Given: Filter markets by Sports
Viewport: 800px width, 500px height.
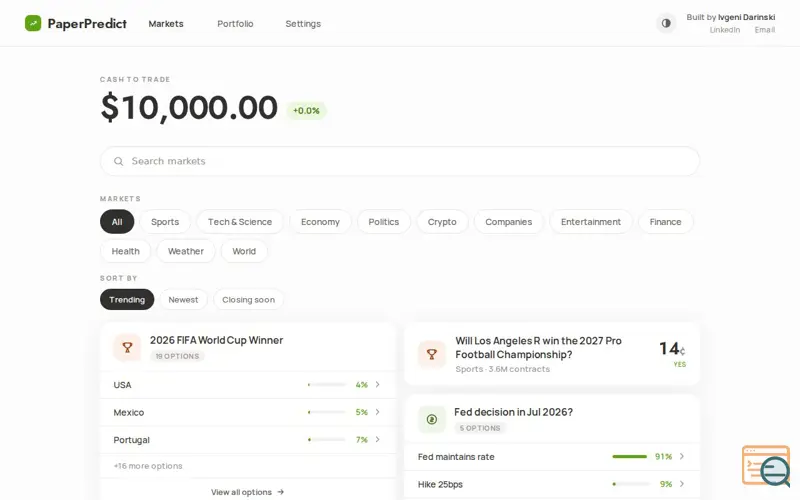Looking at the screenshot, I should pos(165,222).
